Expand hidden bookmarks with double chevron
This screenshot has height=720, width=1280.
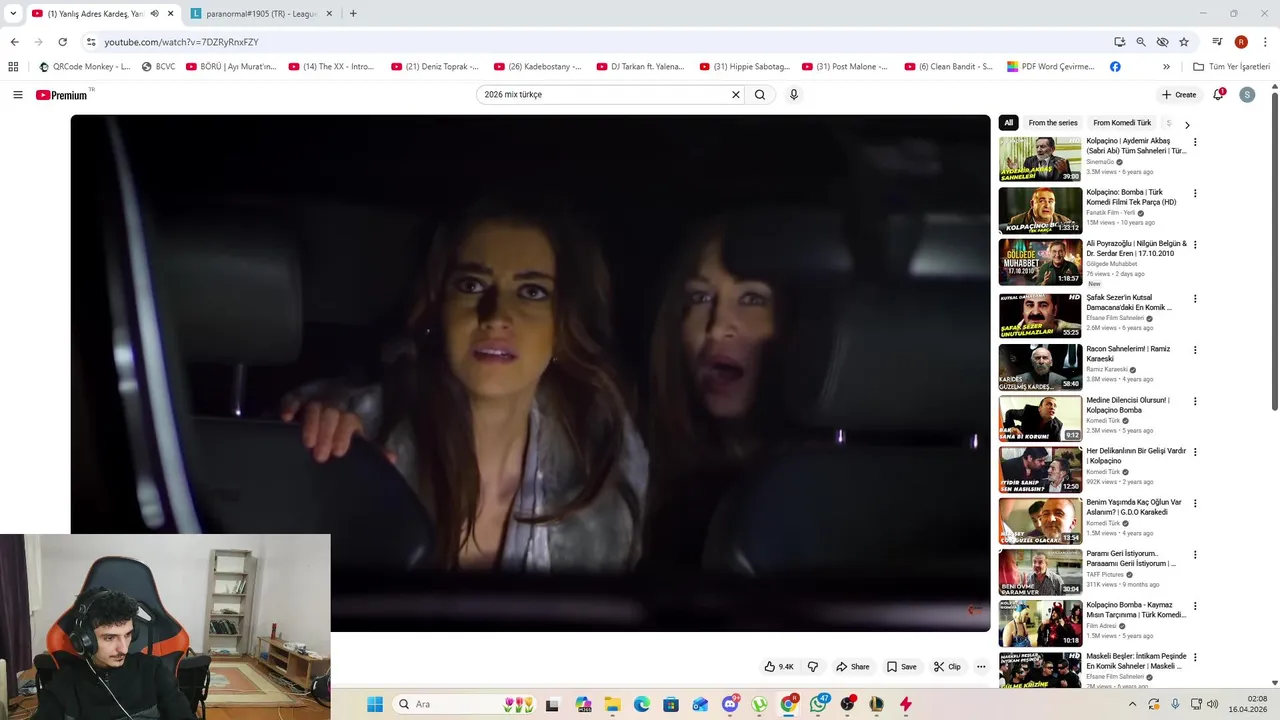[x=1166, y=67]
